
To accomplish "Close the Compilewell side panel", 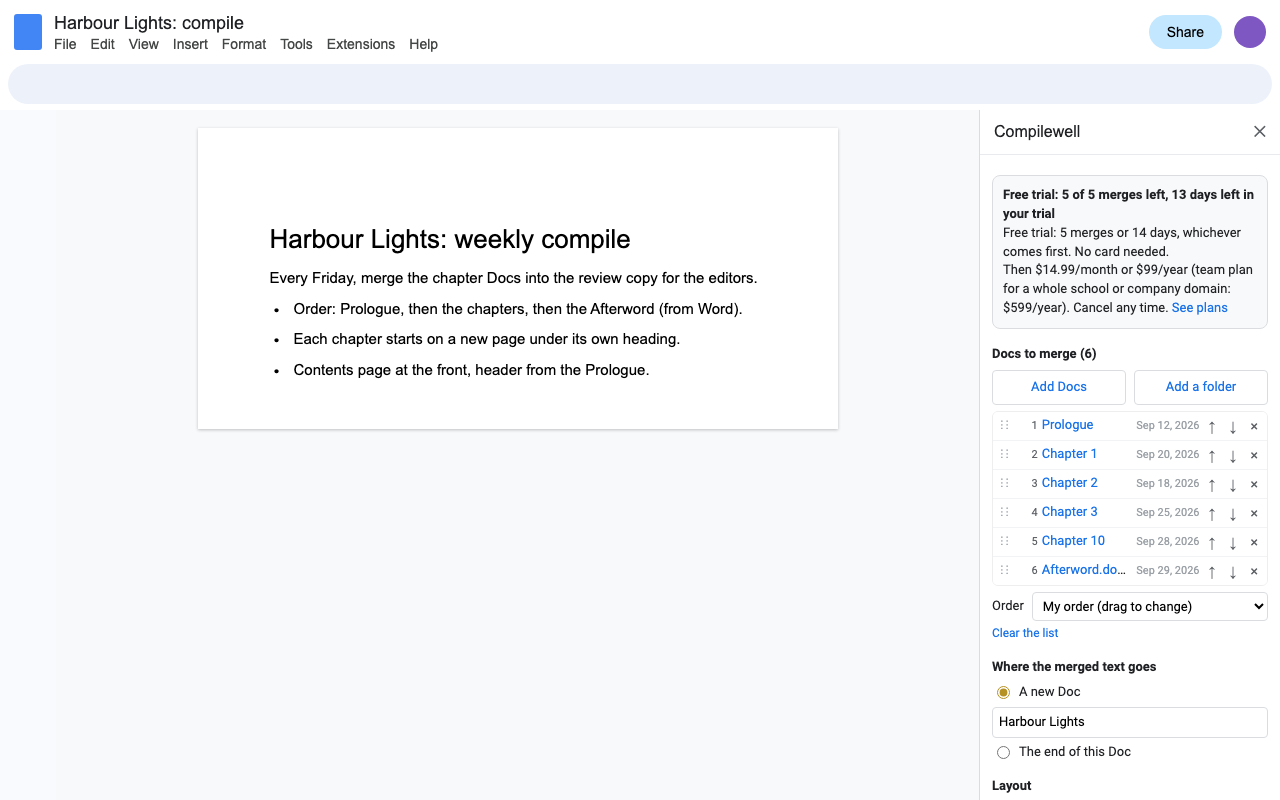I will 1260,132.
